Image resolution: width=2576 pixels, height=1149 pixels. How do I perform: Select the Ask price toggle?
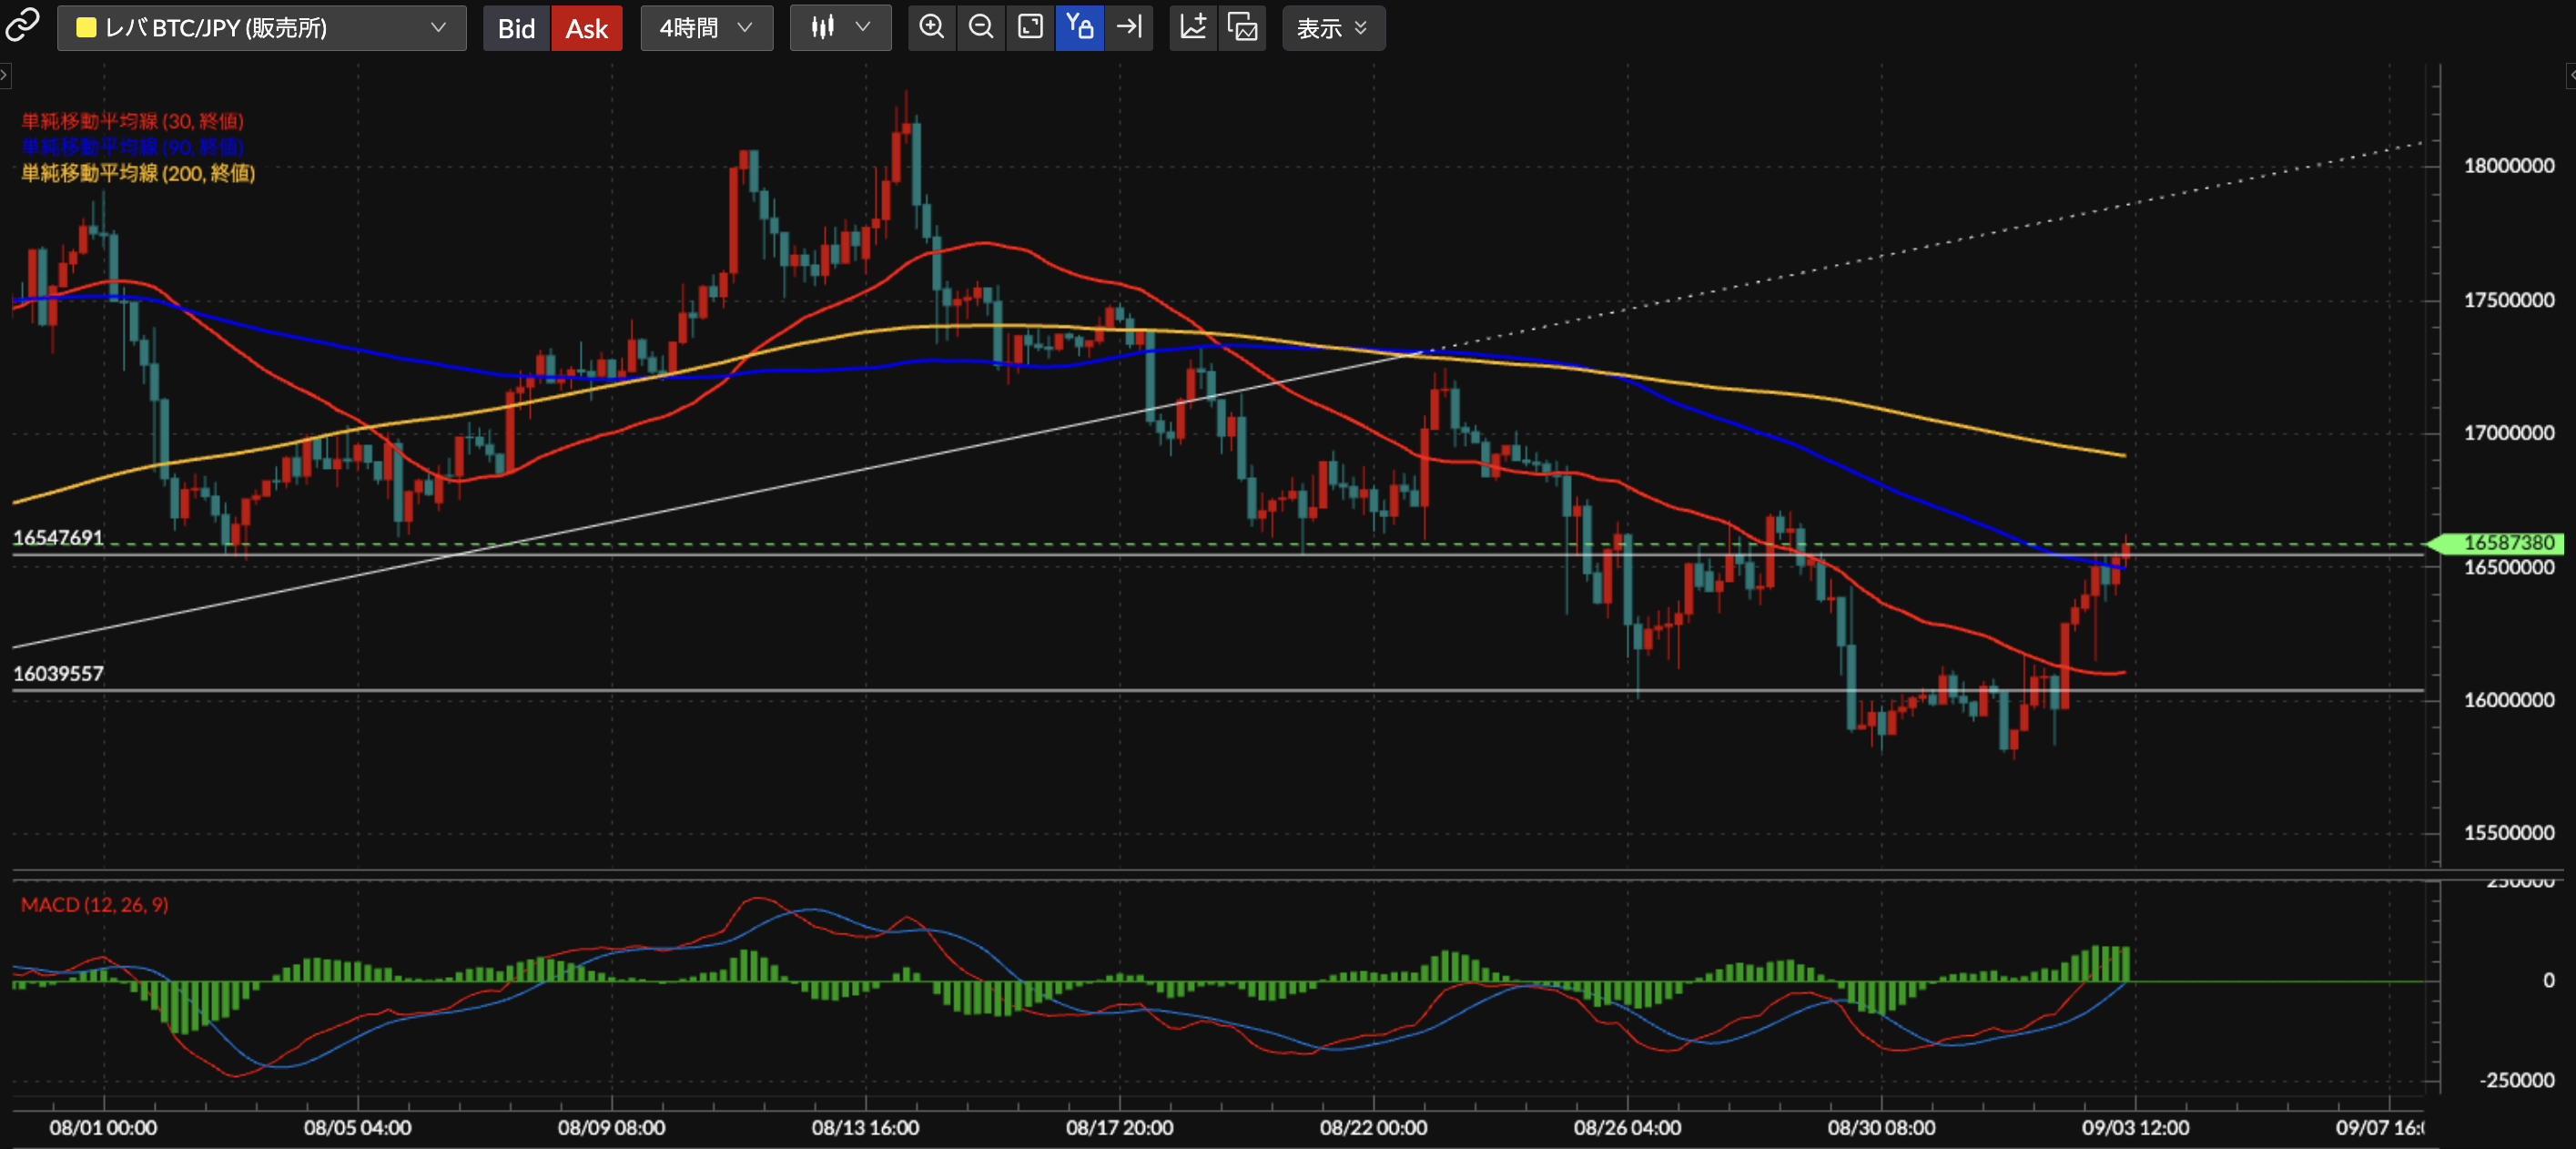coord(587,28)
